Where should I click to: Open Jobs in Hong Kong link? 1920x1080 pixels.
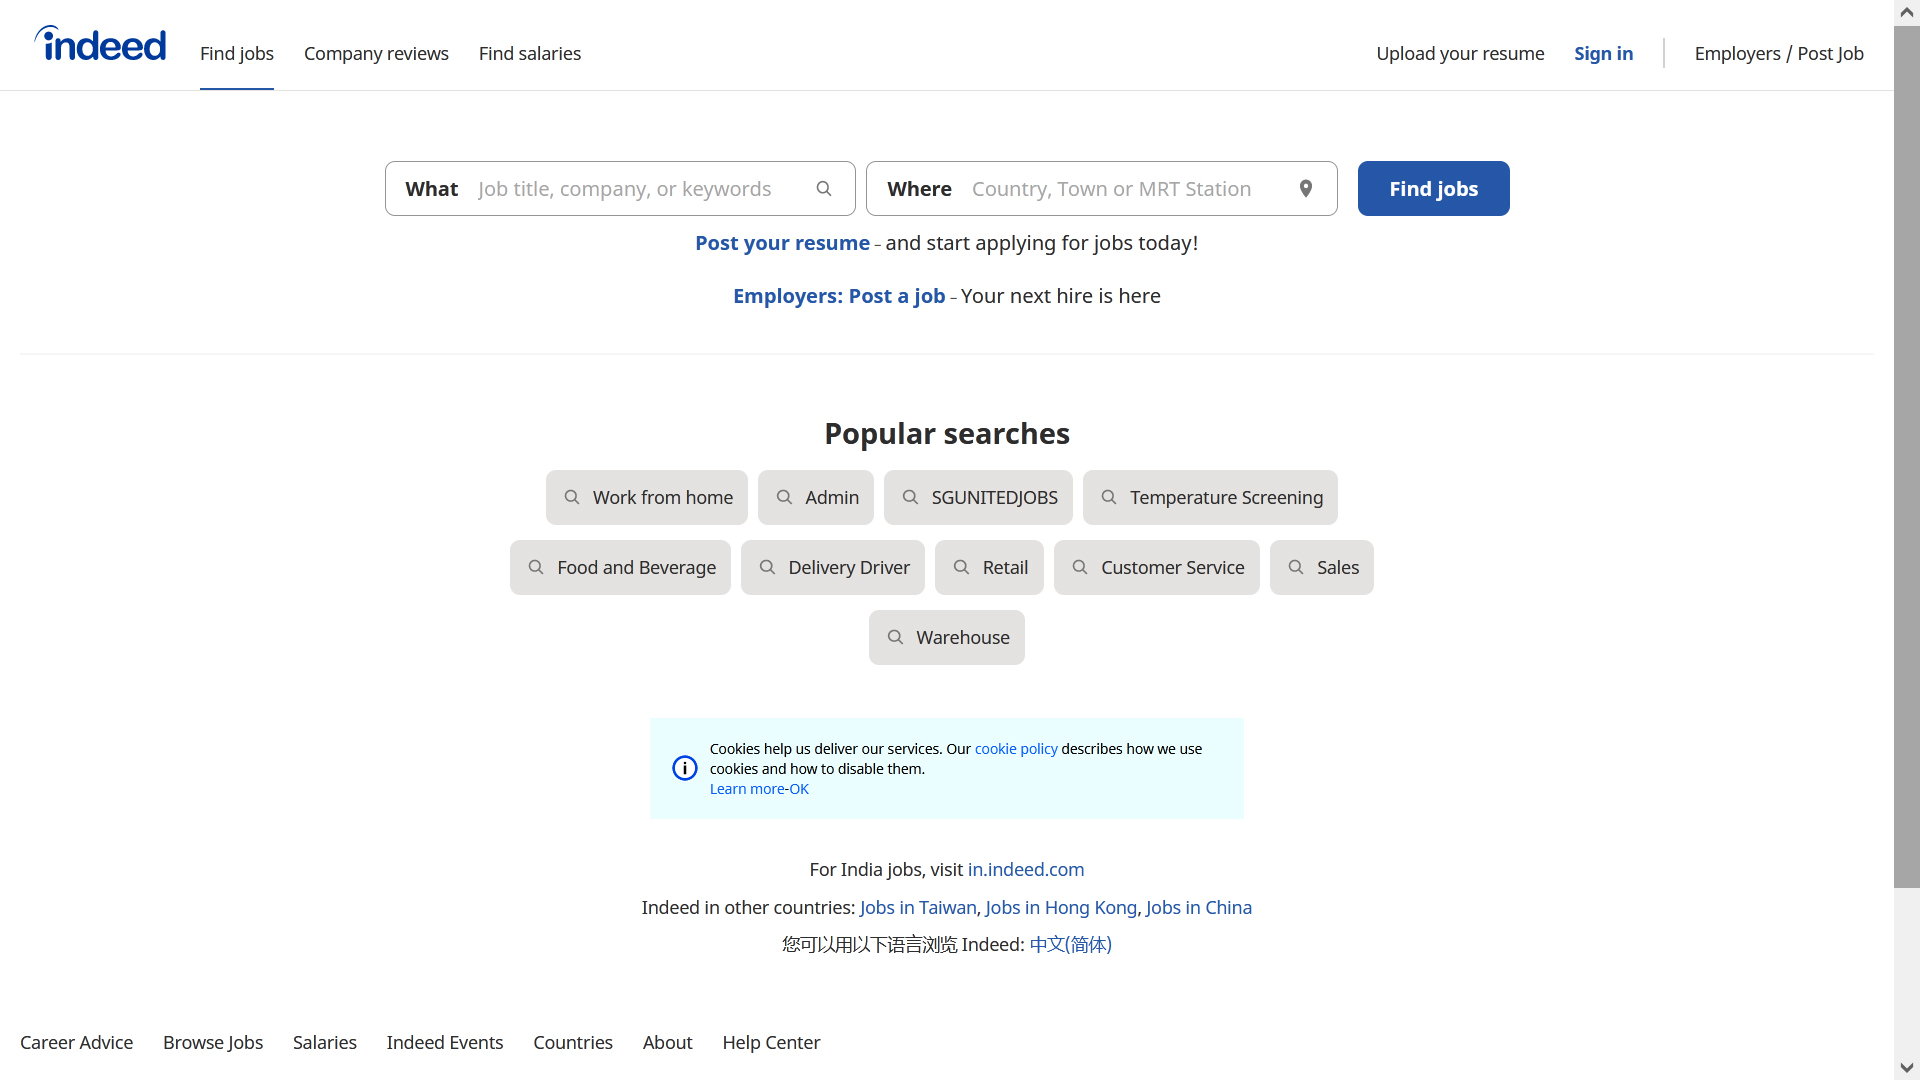click(x=1061, y=908)
